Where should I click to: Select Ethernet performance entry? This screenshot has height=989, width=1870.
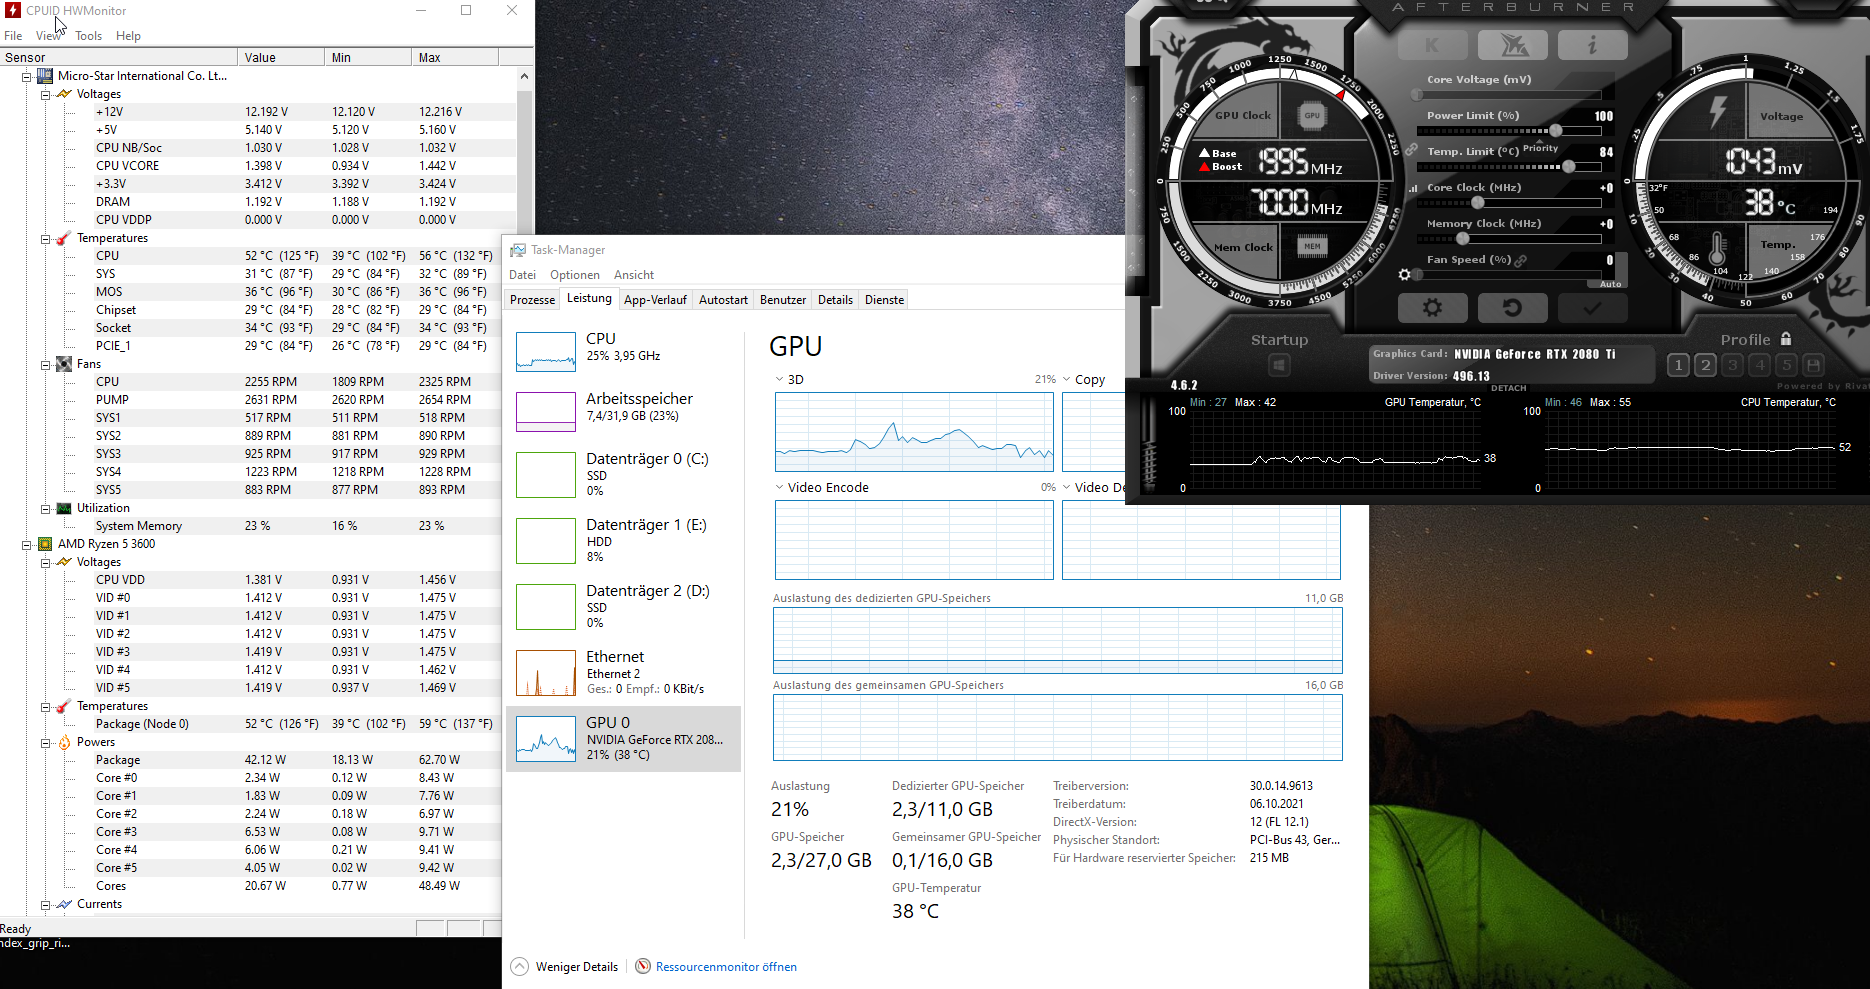coord(623,672)
